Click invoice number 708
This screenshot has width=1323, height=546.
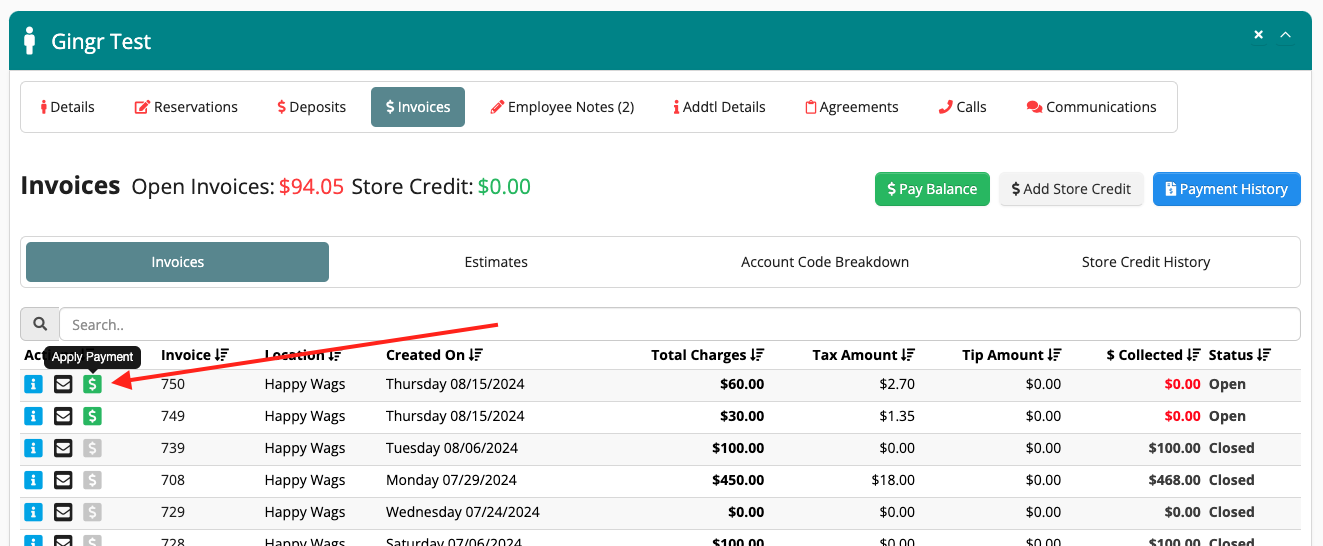[173, 480]
